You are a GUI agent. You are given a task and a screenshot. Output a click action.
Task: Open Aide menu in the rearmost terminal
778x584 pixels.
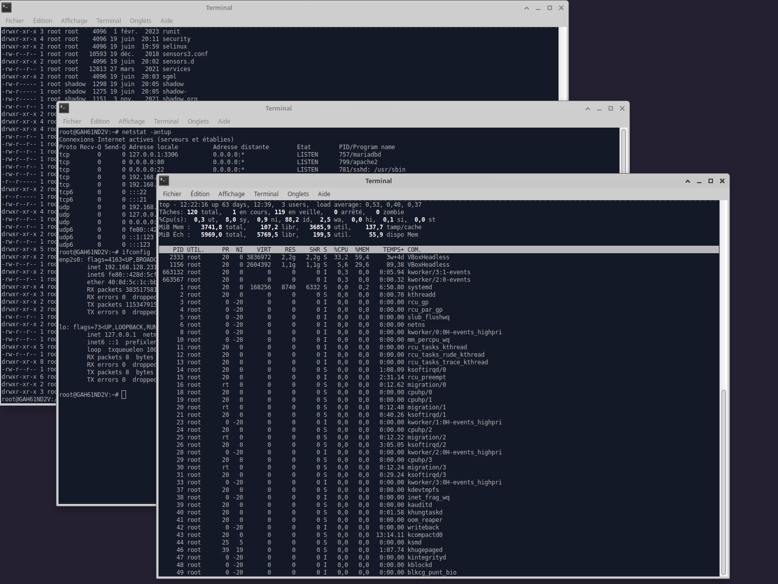(166, 20)
